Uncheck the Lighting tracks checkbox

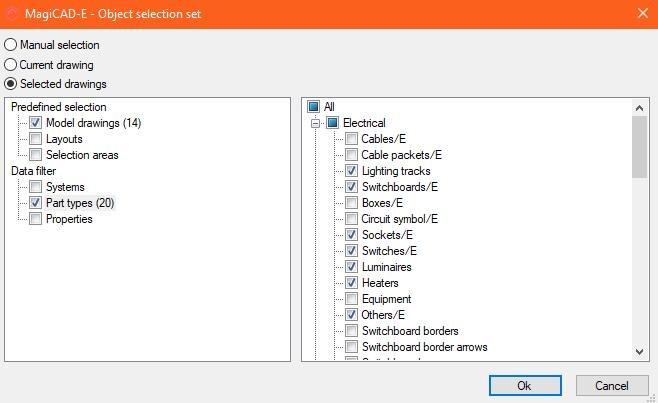(x=351, y=170)
